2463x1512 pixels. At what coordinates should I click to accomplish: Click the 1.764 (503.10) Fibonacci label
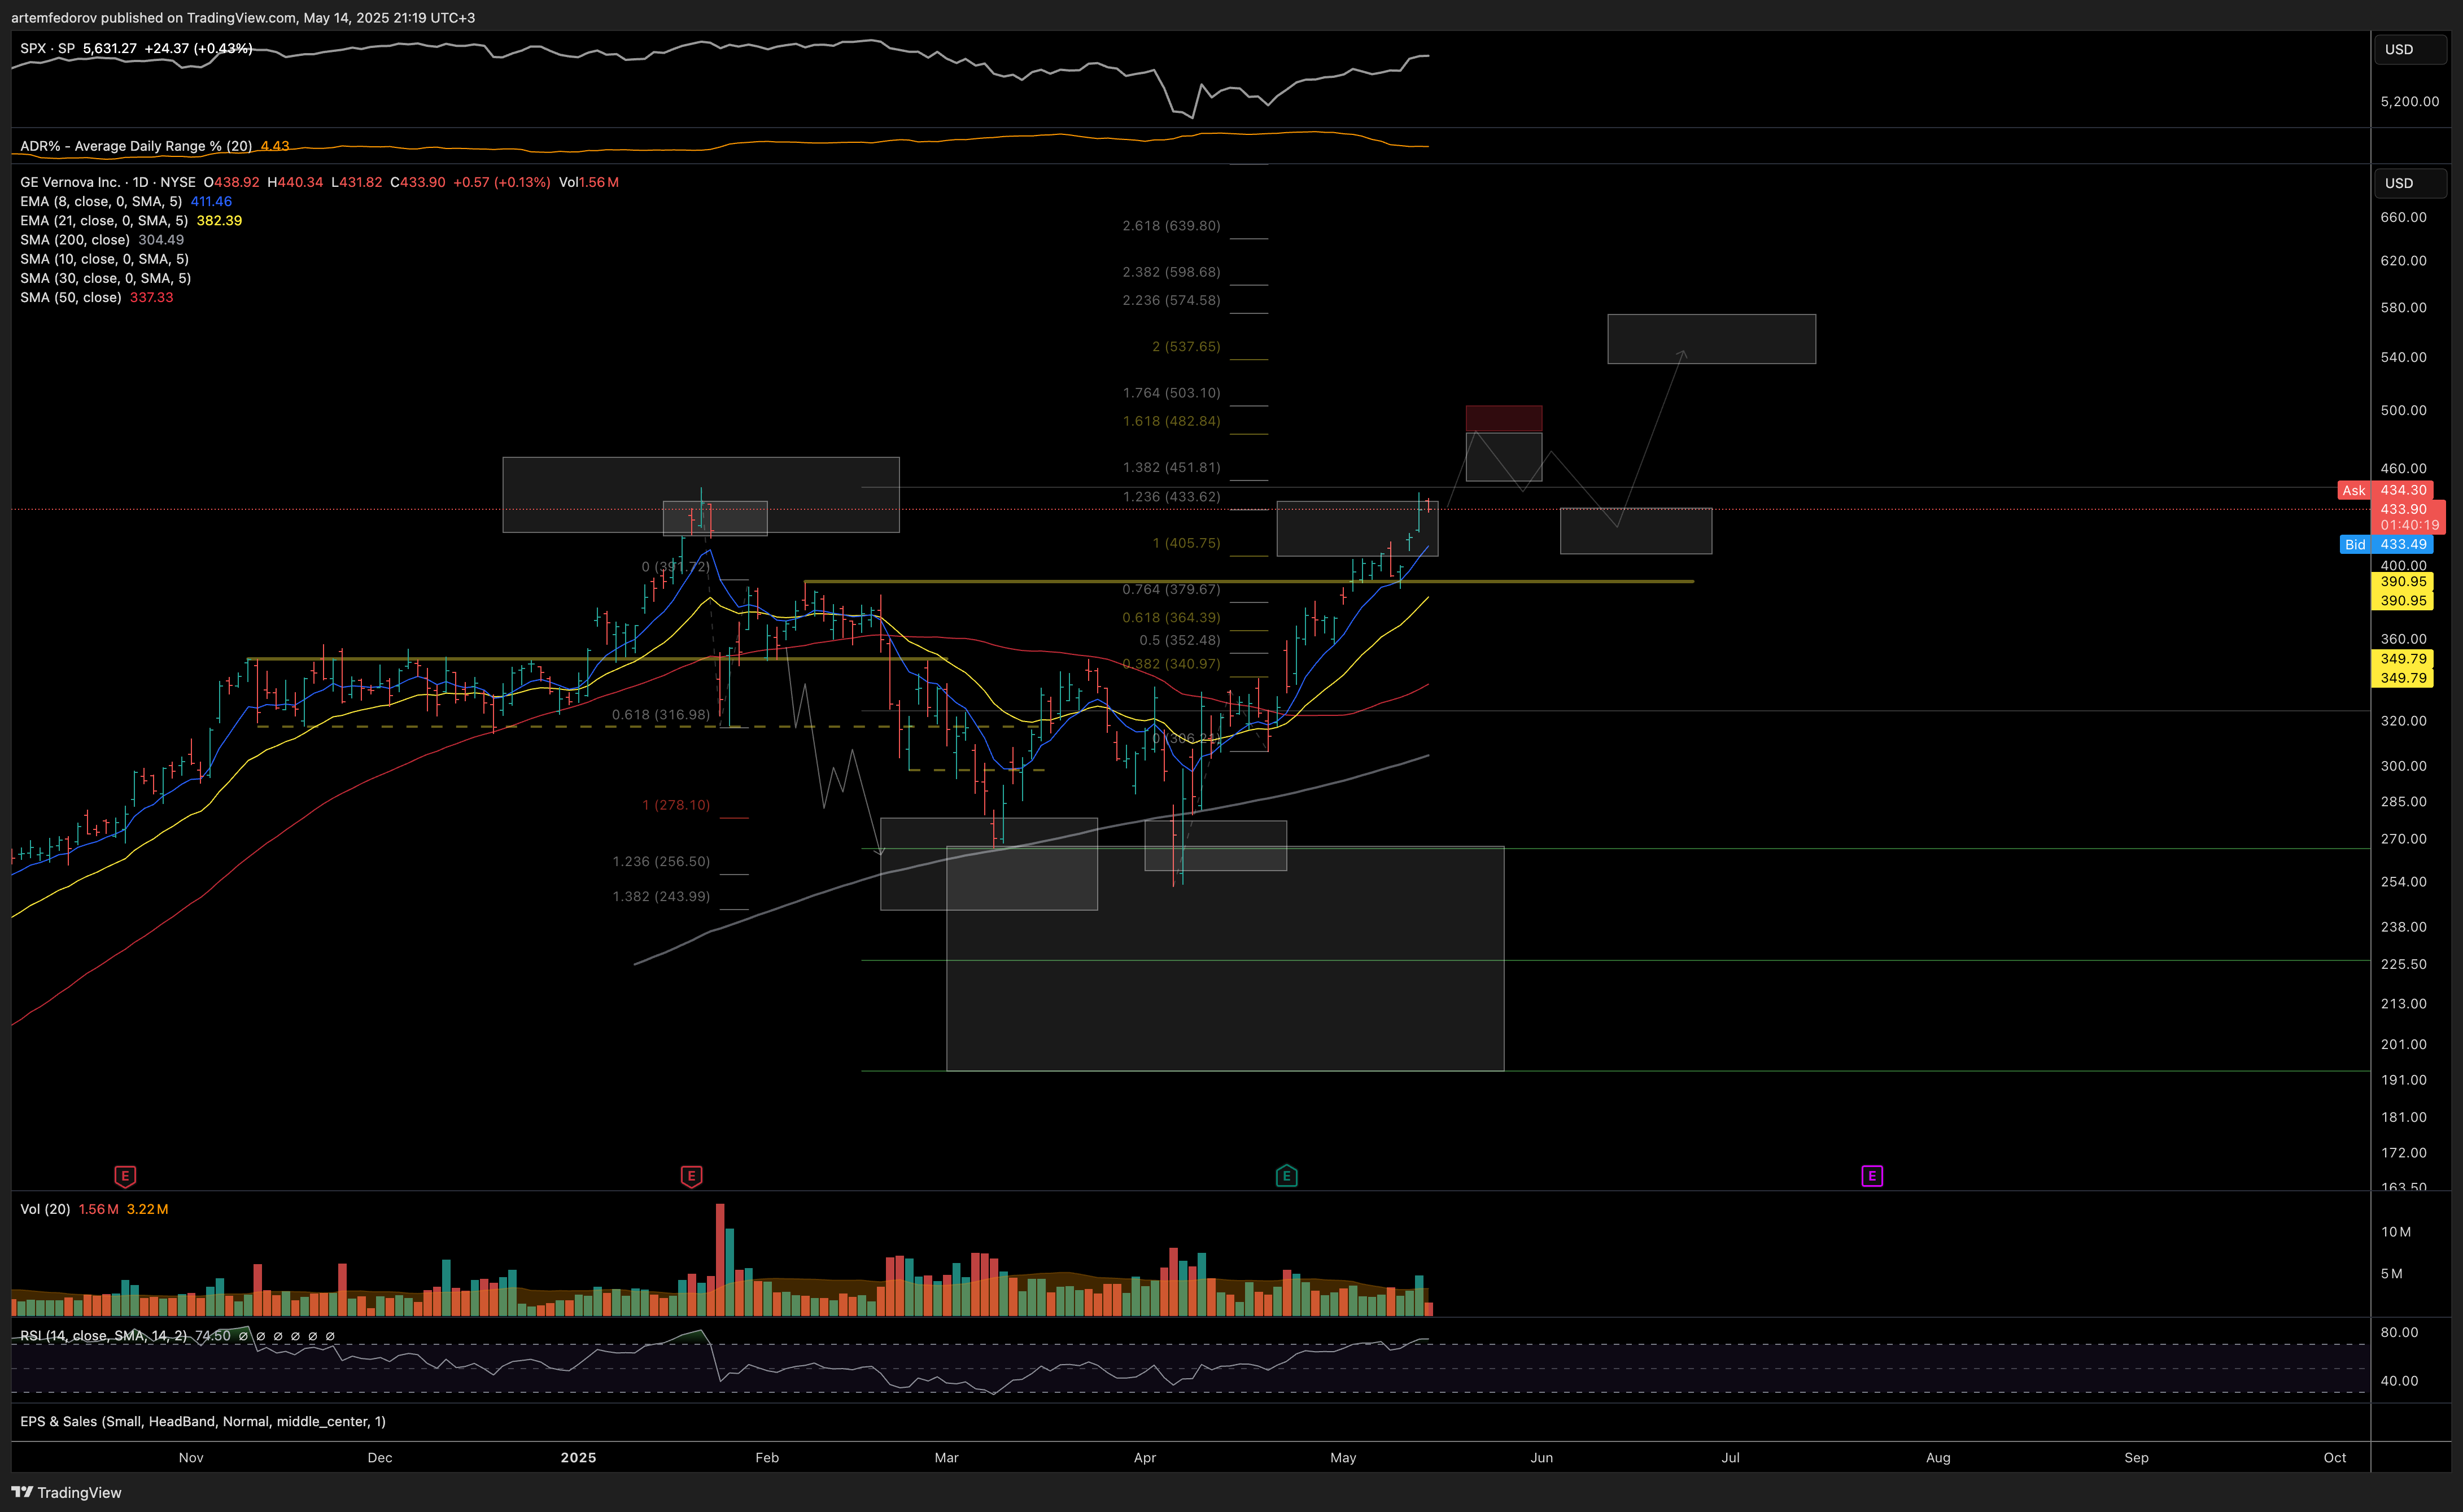1171,393
